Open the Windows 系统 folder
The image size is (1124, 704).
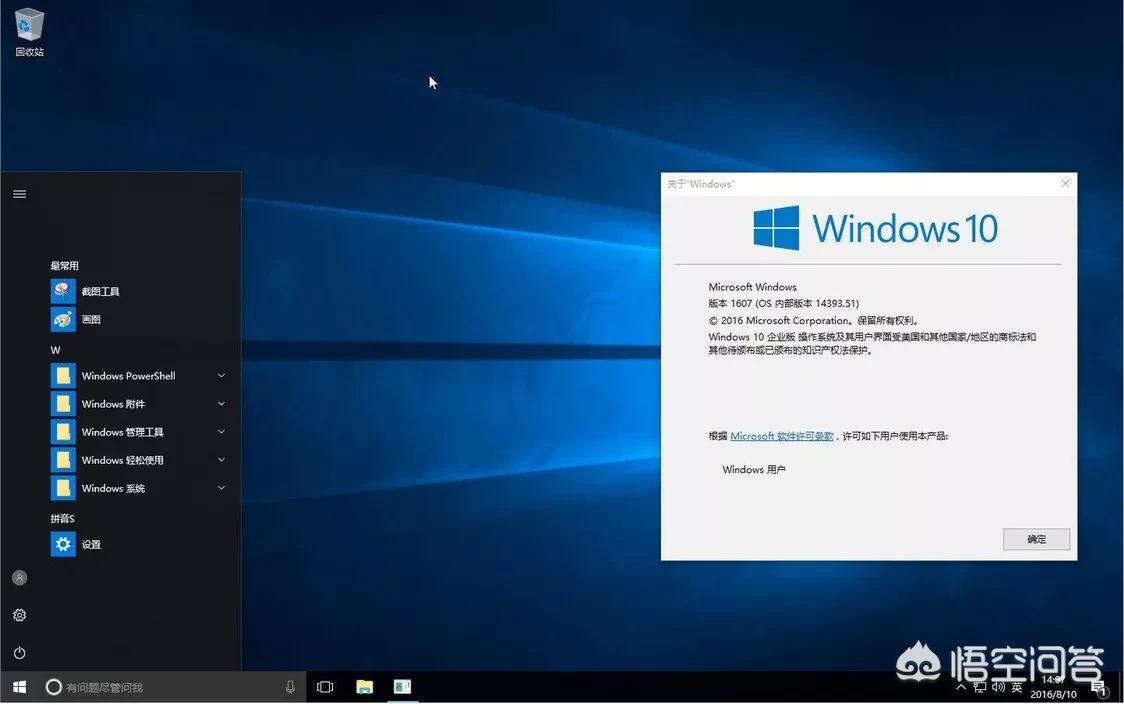click(138, 488)
